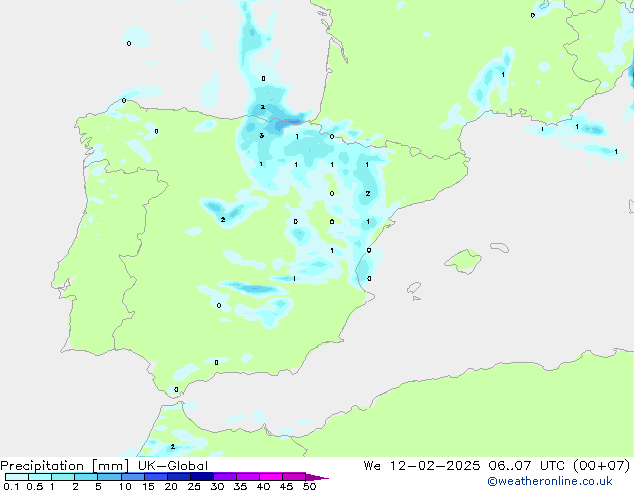Image resolution: width=634 pixels, height=490 pixels.
Task: Click the 'Precipitation [mm]' title text
Action: [65, 466]
